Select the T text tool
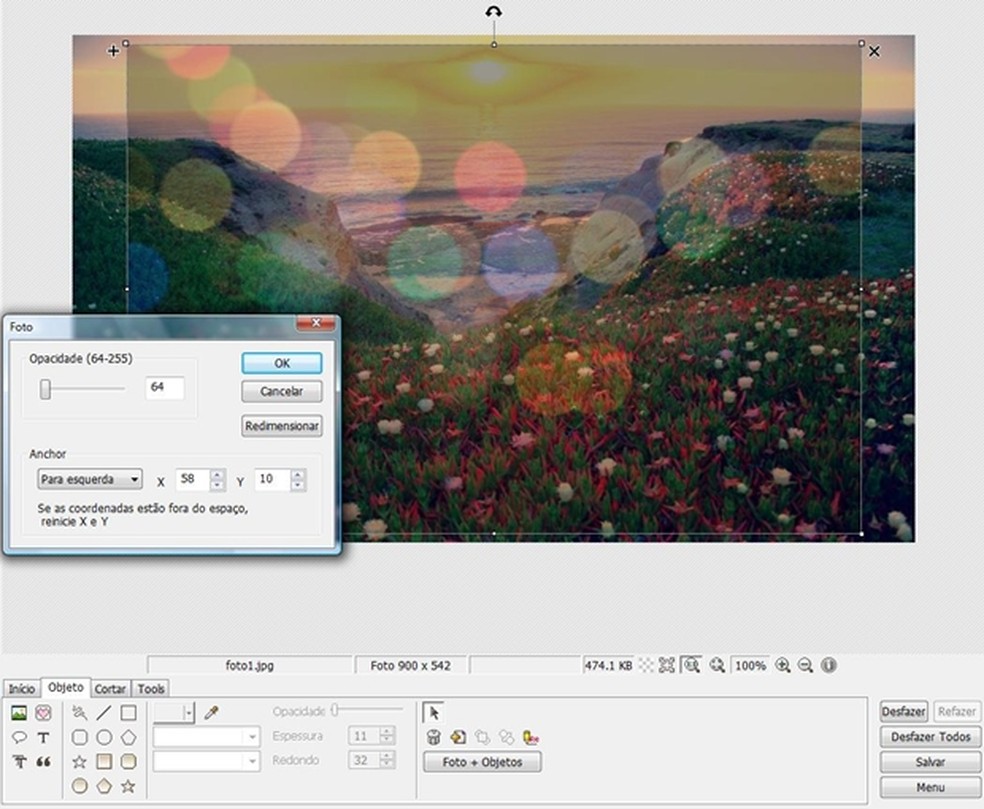This screenshot has height=809, width=984. pos(43,737)
